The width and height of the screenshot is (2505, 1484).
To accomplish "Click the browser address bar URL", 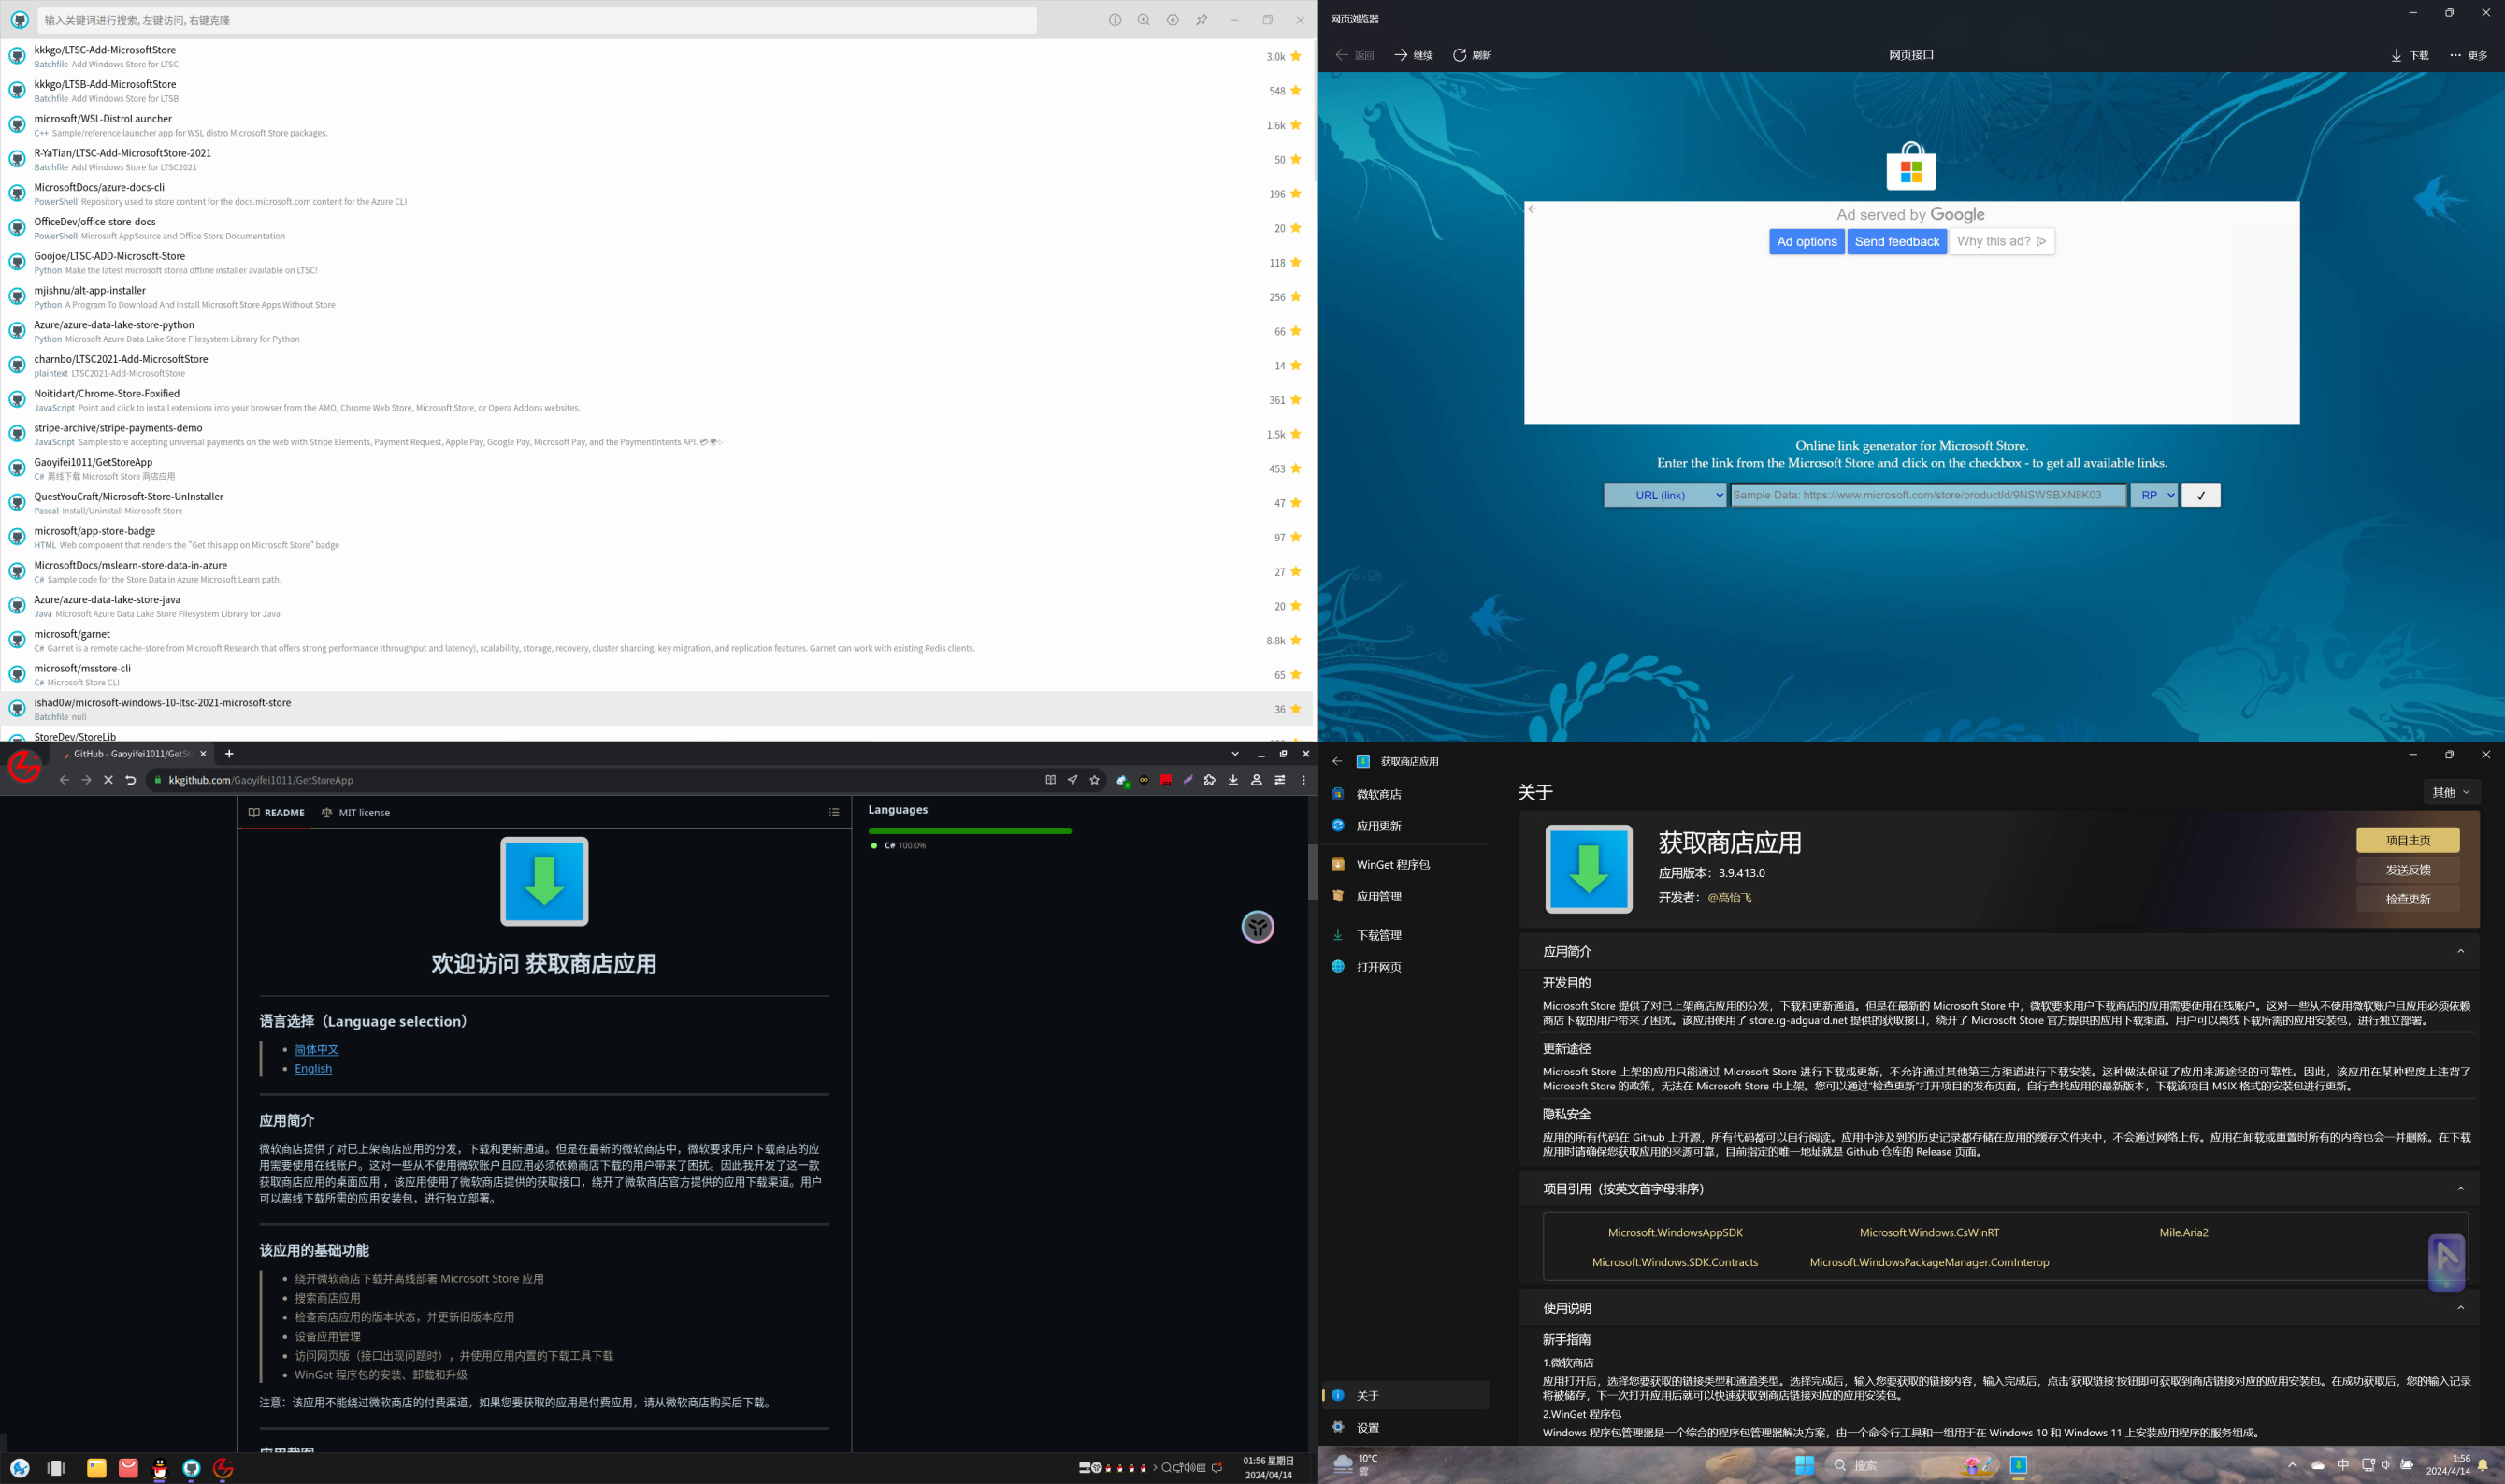I will point(261,780).
